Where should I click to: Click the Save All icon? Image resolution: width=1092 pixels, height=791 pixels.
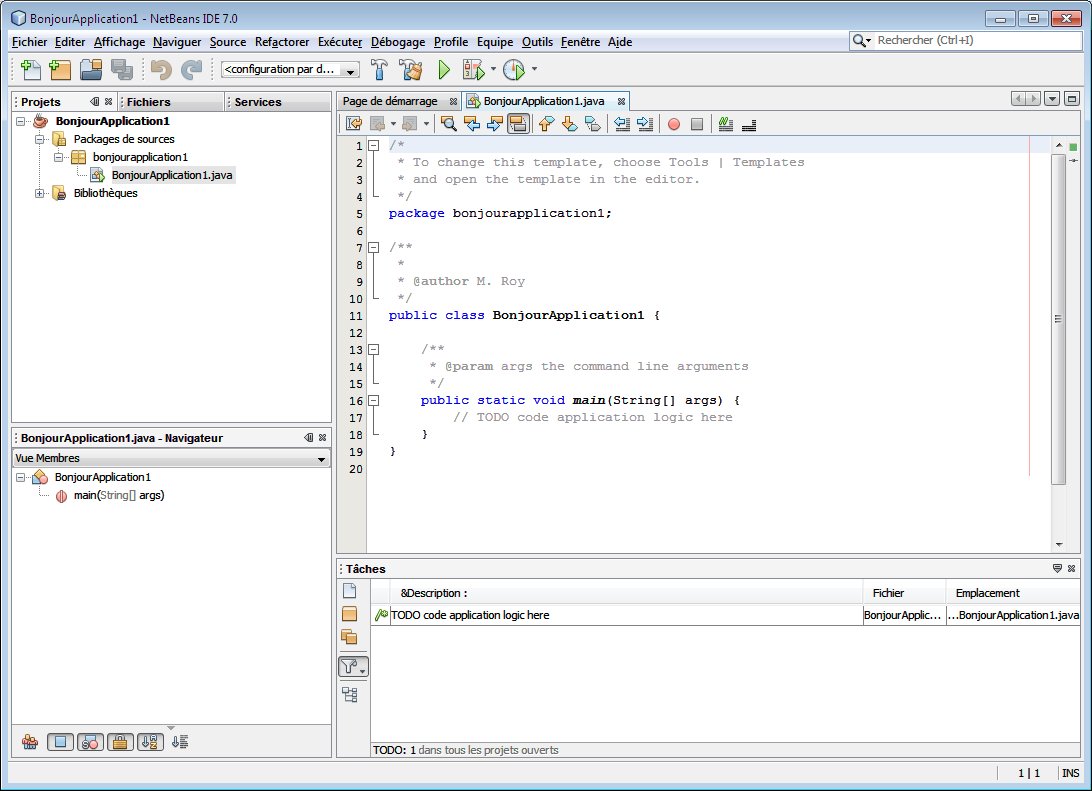point(122,69)
